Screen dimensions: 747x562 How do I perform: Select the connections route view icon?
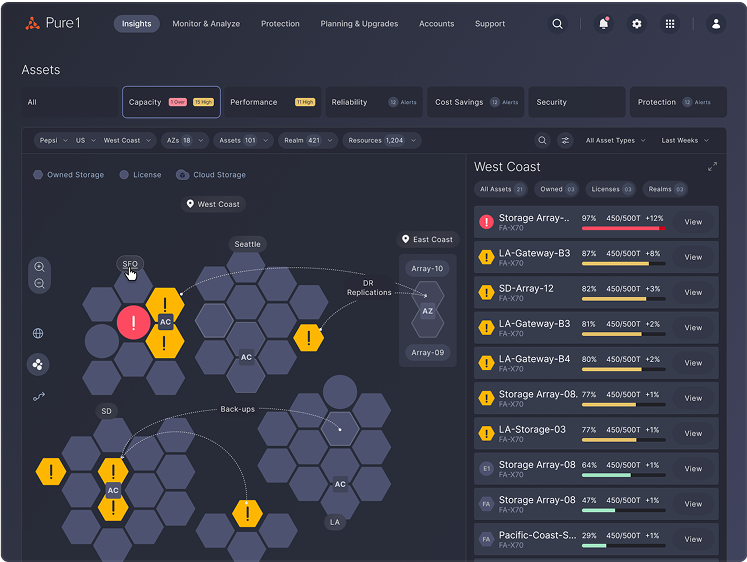[39, 396]
